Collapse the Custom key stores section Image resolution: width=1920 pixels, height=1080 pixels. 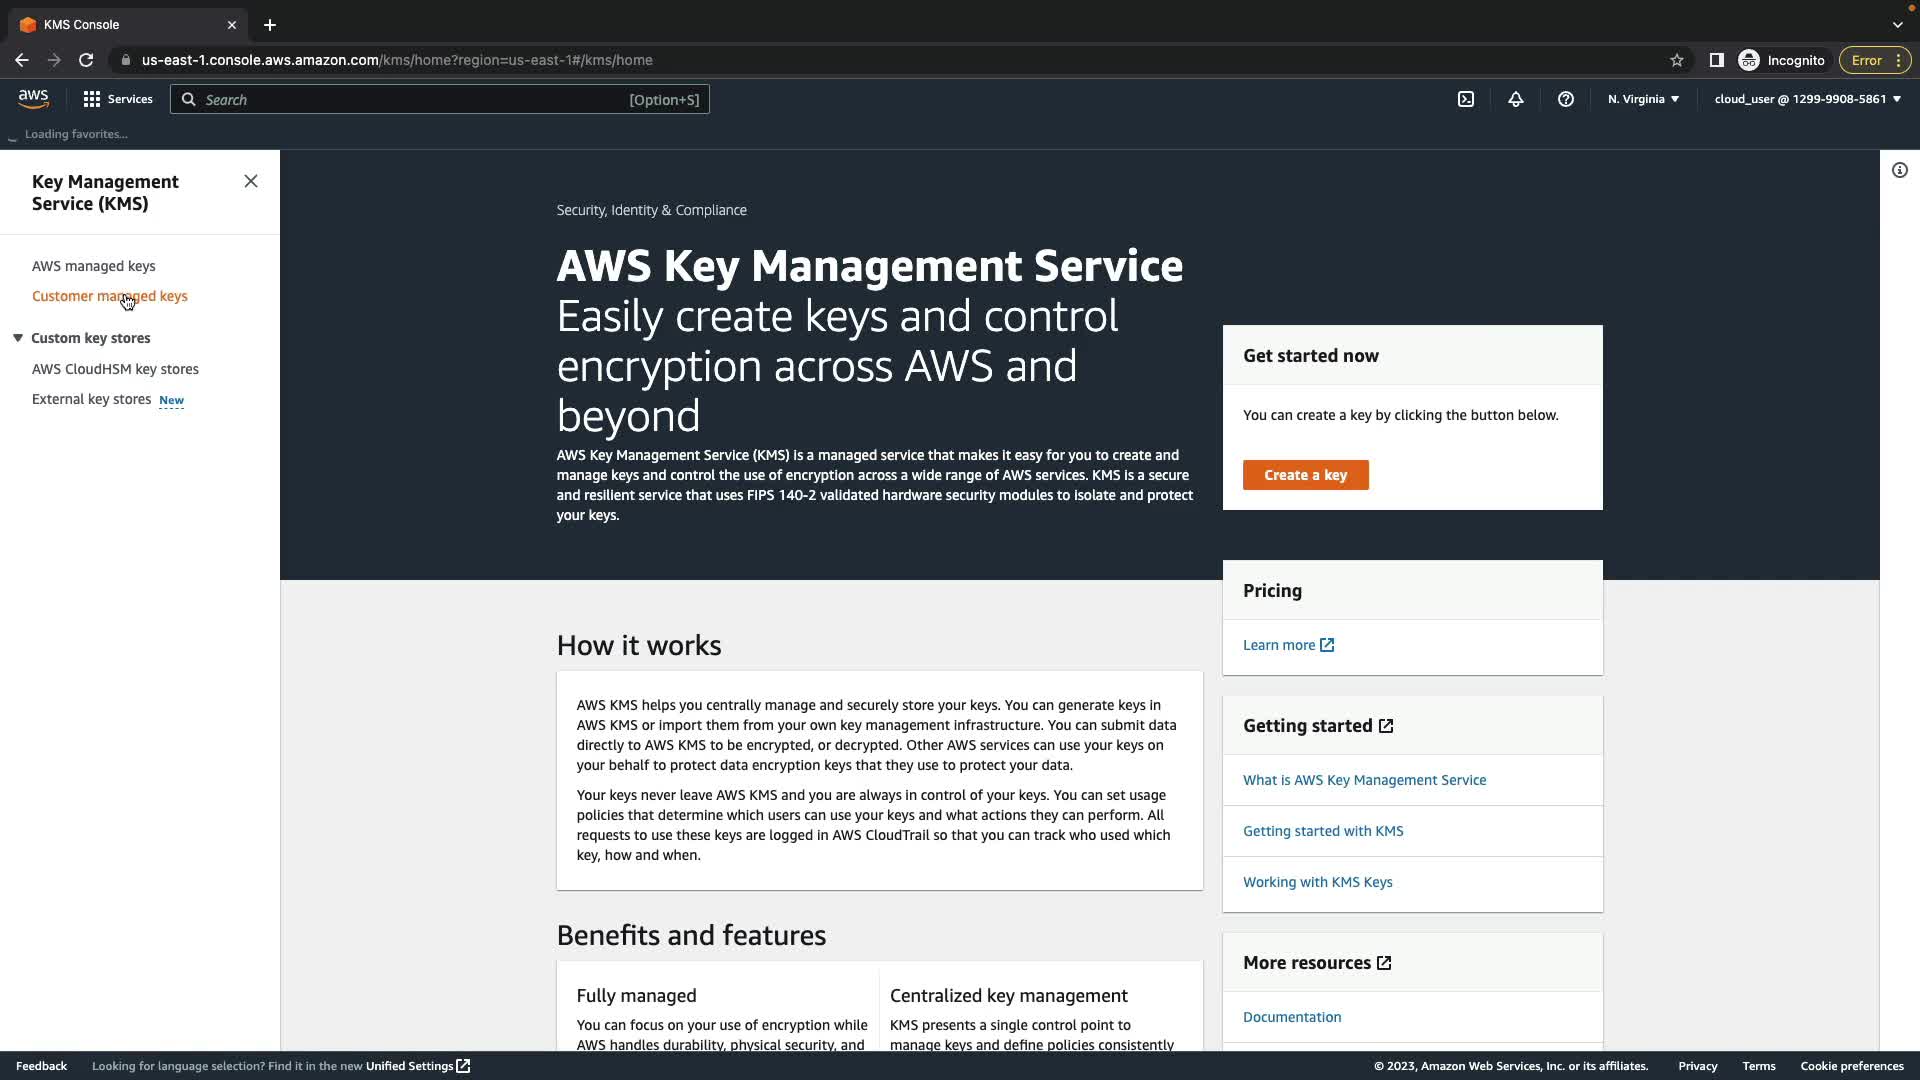point(18,338)
